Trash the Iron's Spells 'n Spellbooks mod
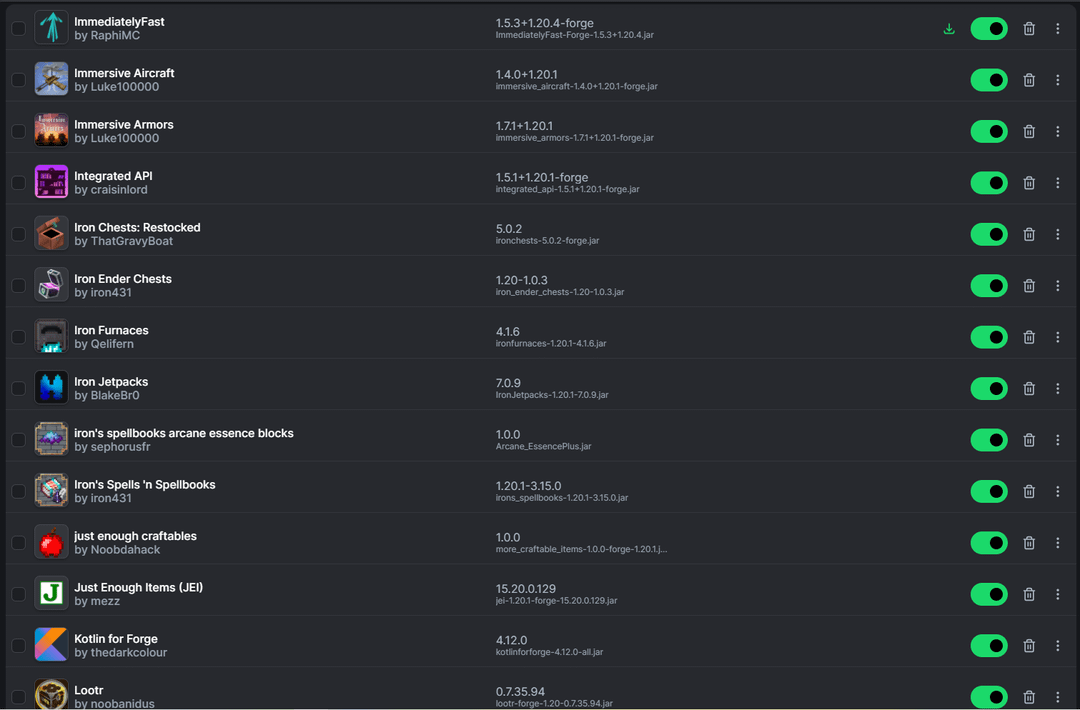 click(x=1029, y=491)
